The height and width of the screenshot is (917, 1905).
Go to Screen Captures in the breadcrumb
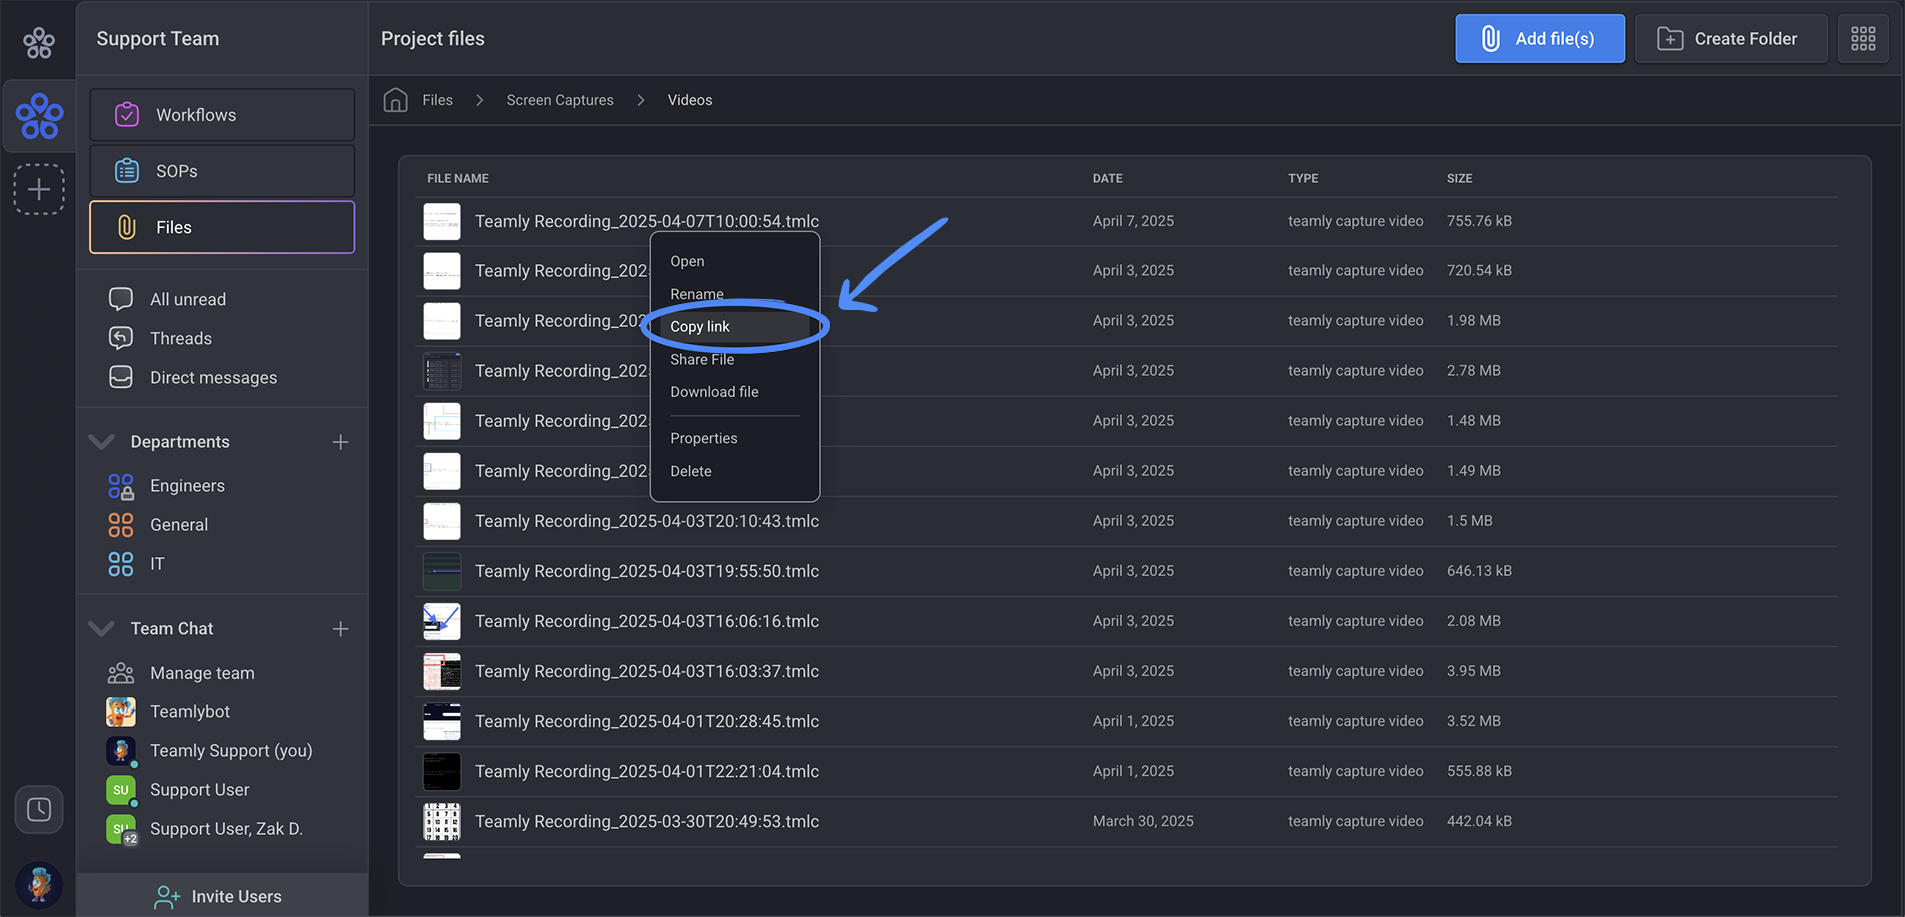560,100
